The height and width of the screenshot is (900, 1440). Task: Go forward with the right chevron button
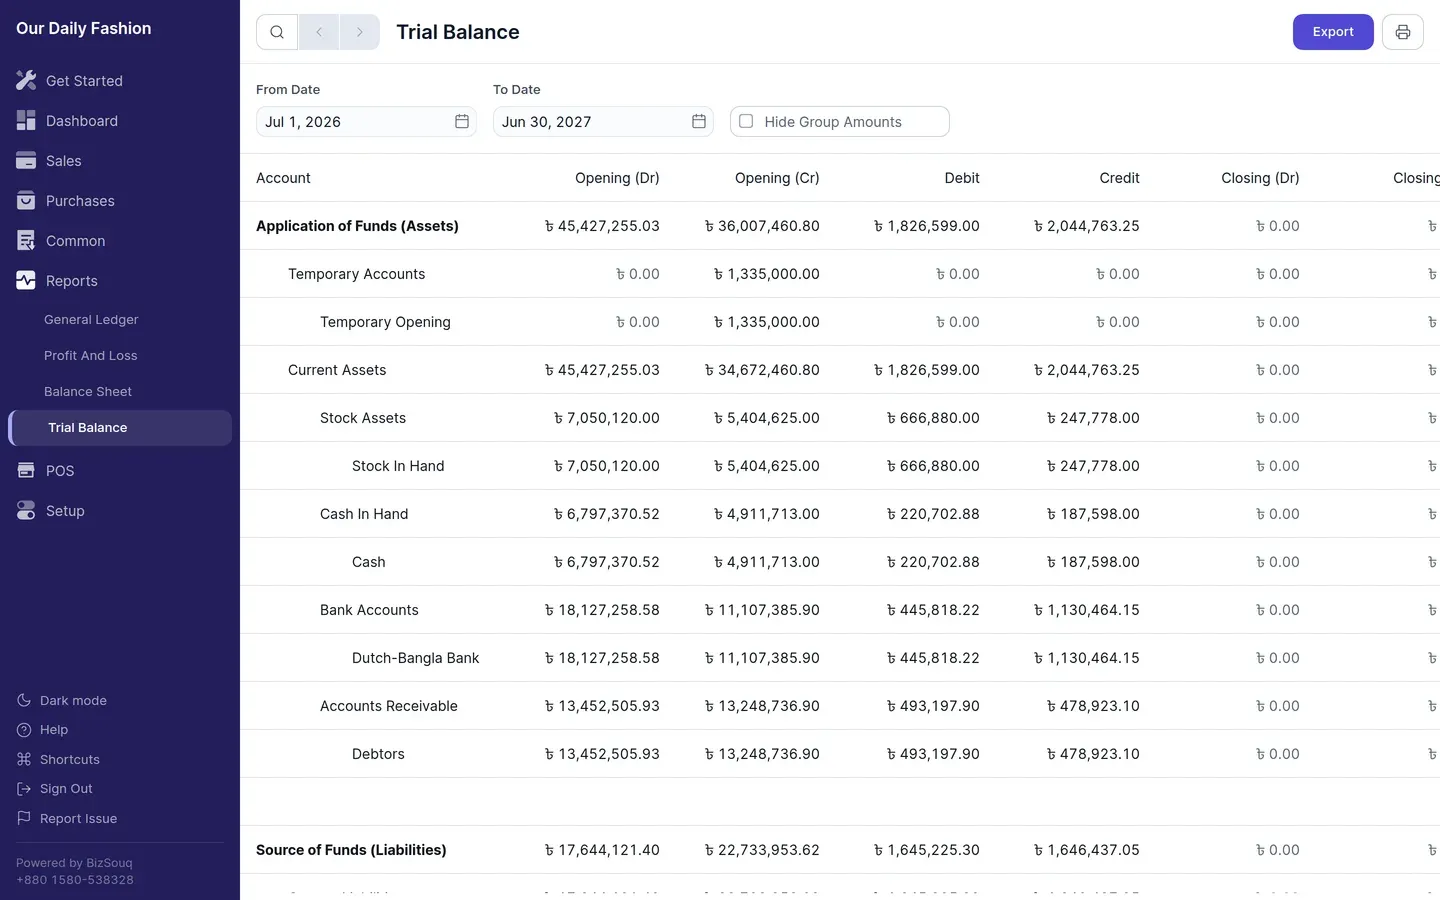[360, 32]
